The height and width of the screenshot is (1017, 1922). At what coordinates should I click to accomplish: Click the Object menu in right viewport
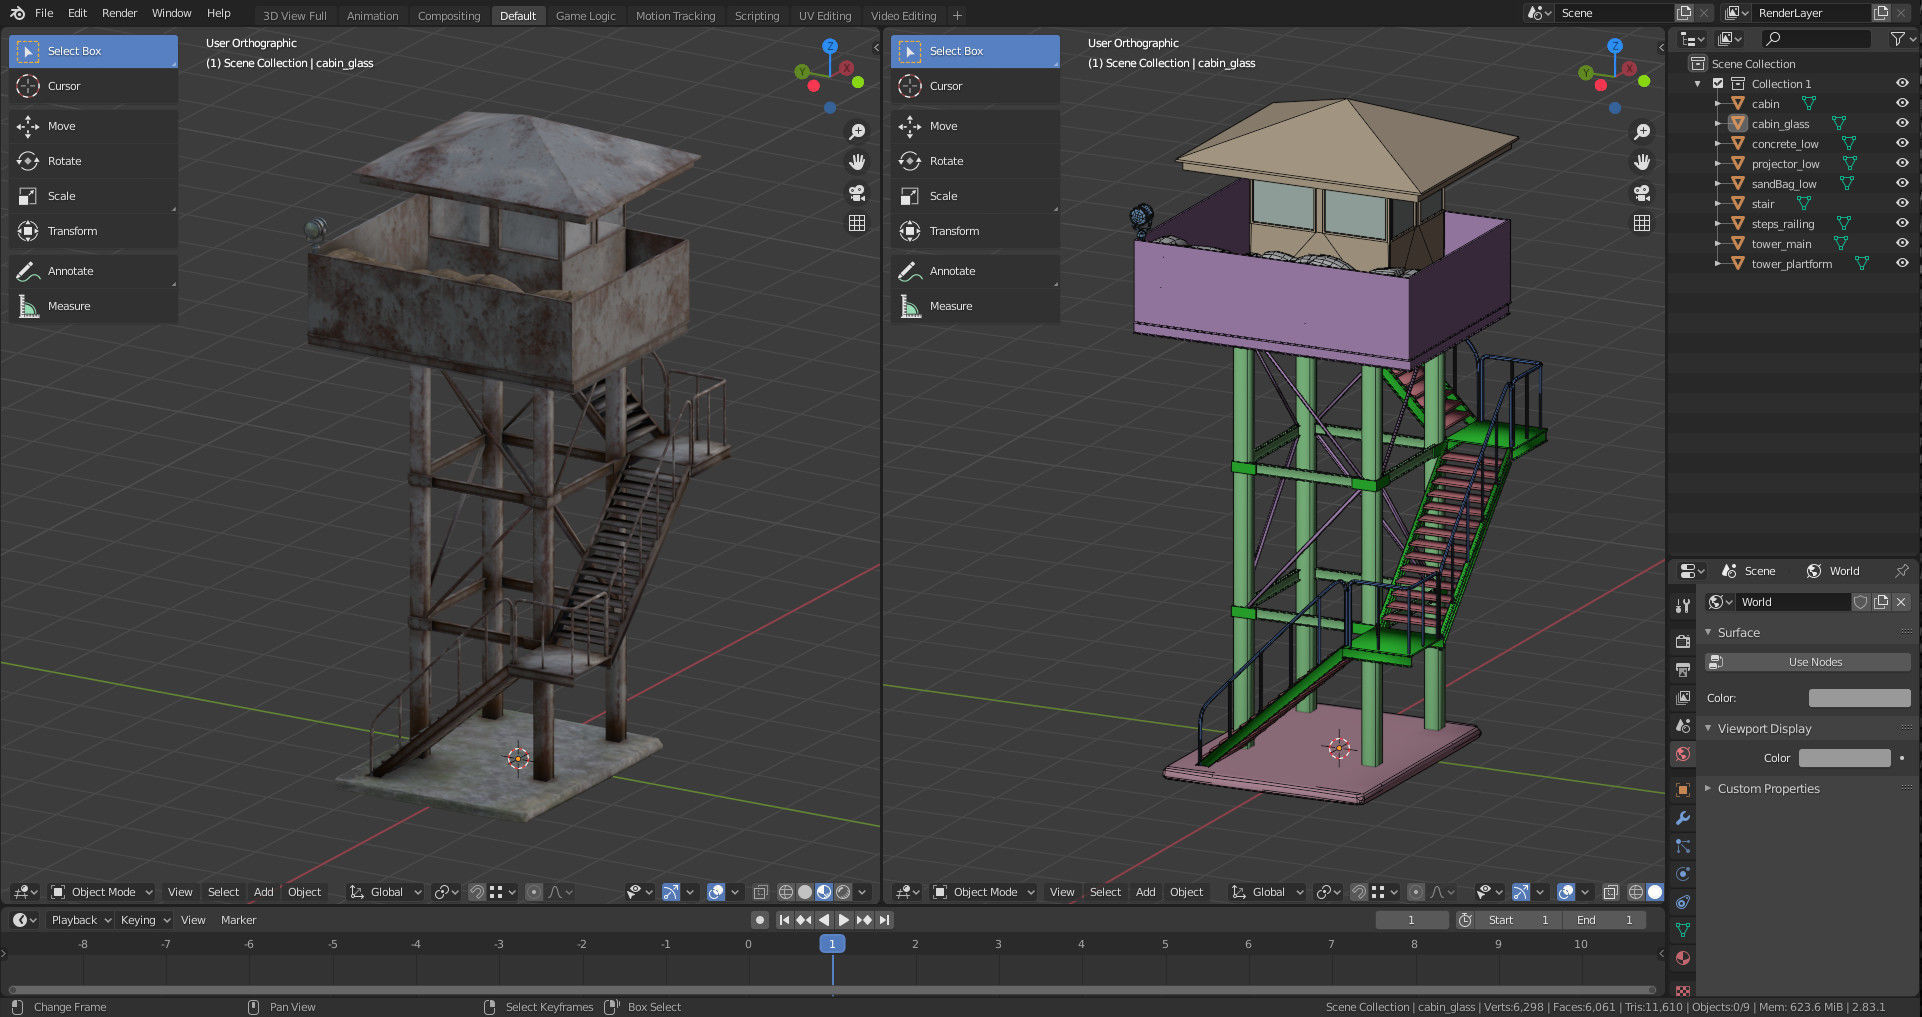(x=1186, y=892)
